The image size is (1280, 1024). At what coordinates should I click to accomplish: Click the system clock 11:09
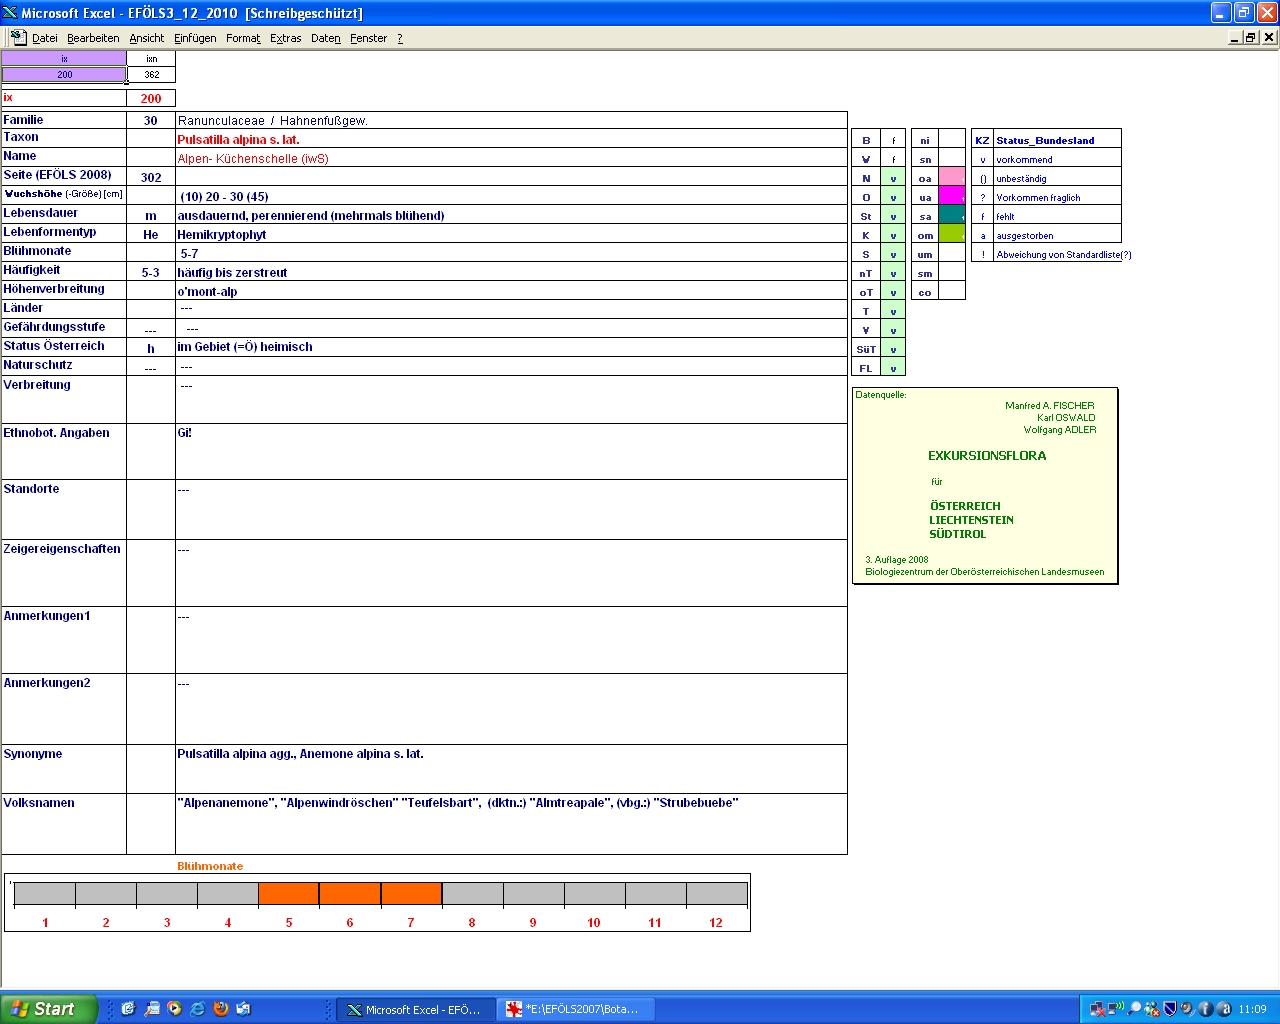pyautogui.click(x=1252, y=1009)
